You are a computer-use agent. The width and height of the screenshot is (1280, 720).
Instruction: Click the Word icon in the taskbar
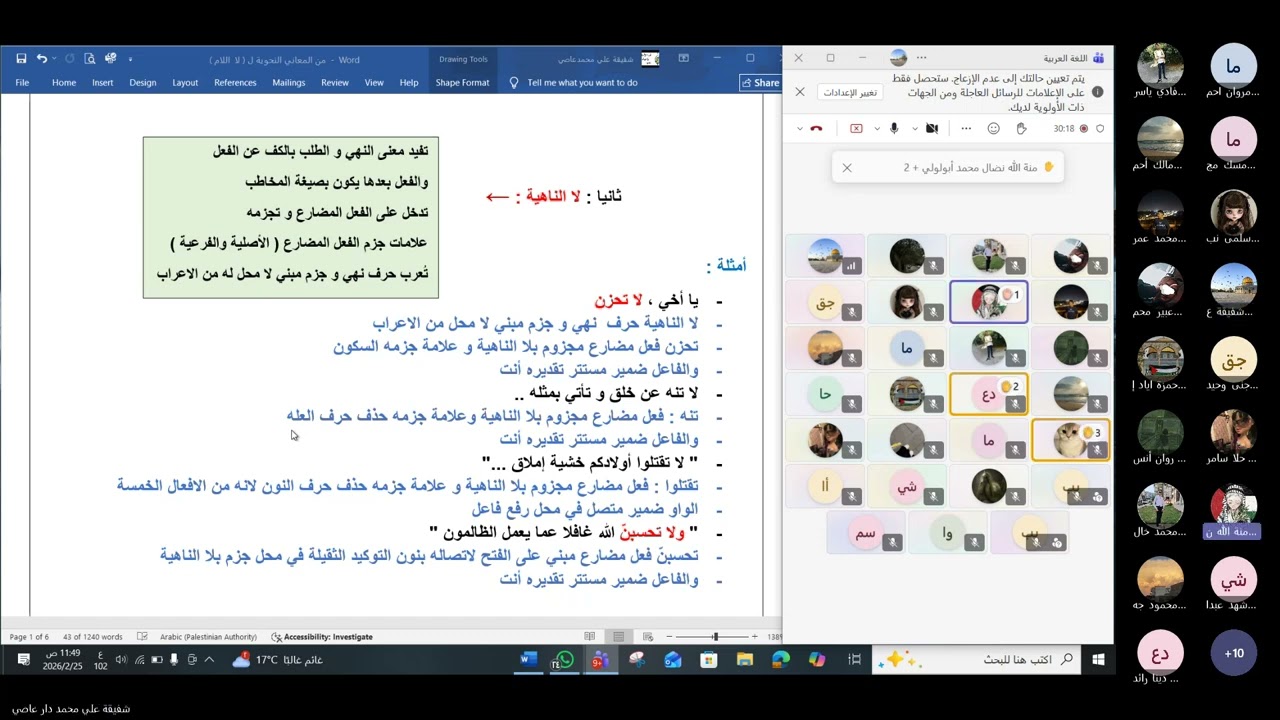pyautogui.click(x=529, y=660)
